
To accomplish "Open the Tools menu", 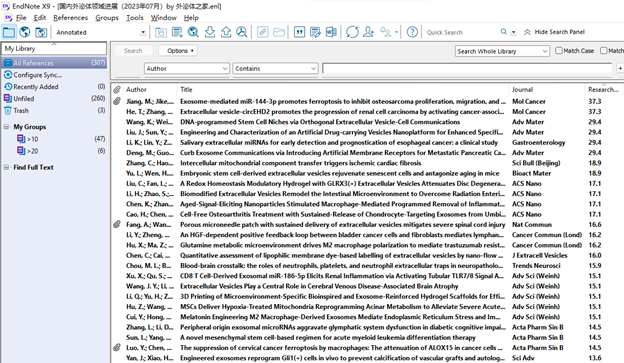I will pyautogui.click(x=135, y=18).
